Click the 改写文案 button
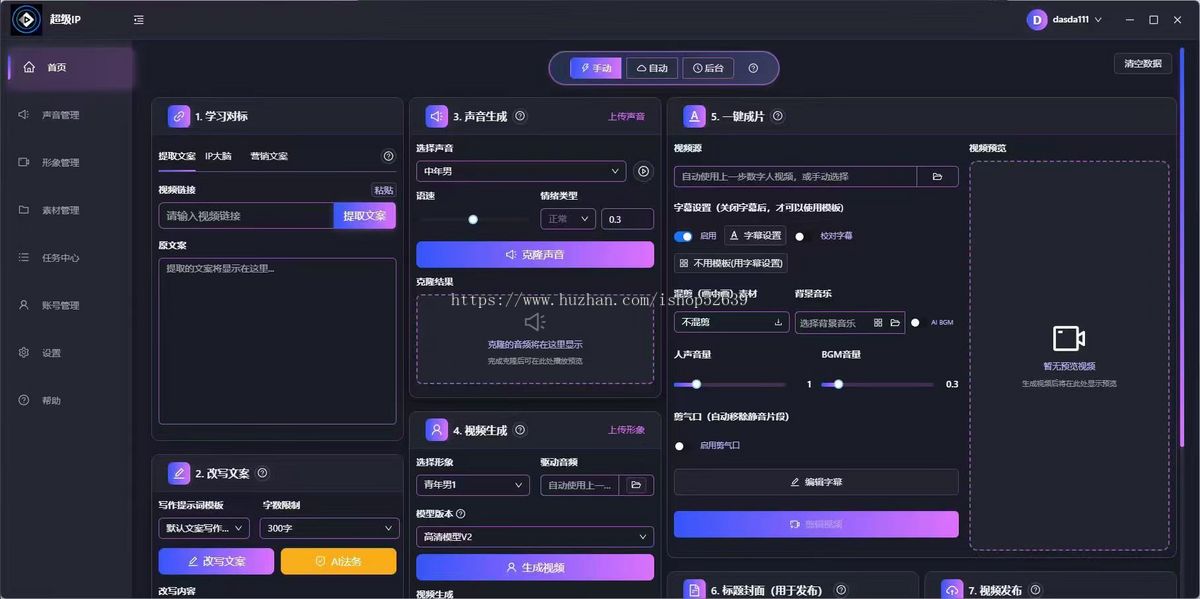The image size is (1200, 599). [x=216, y=561]
